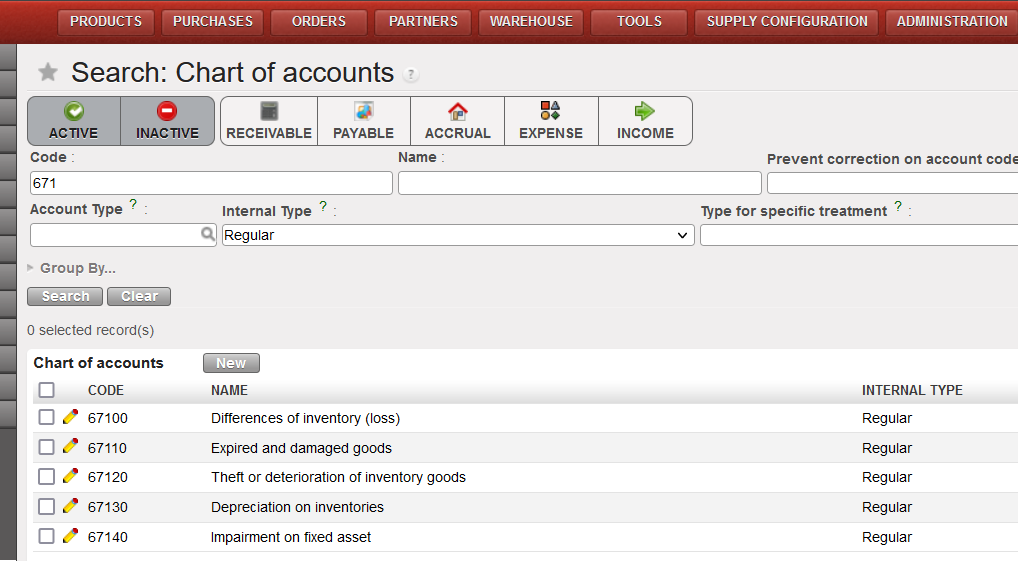This screenshot has width=1018, height=561.
Task: Show Type for specific treatment help icon
Action: (x=898, y=206)
